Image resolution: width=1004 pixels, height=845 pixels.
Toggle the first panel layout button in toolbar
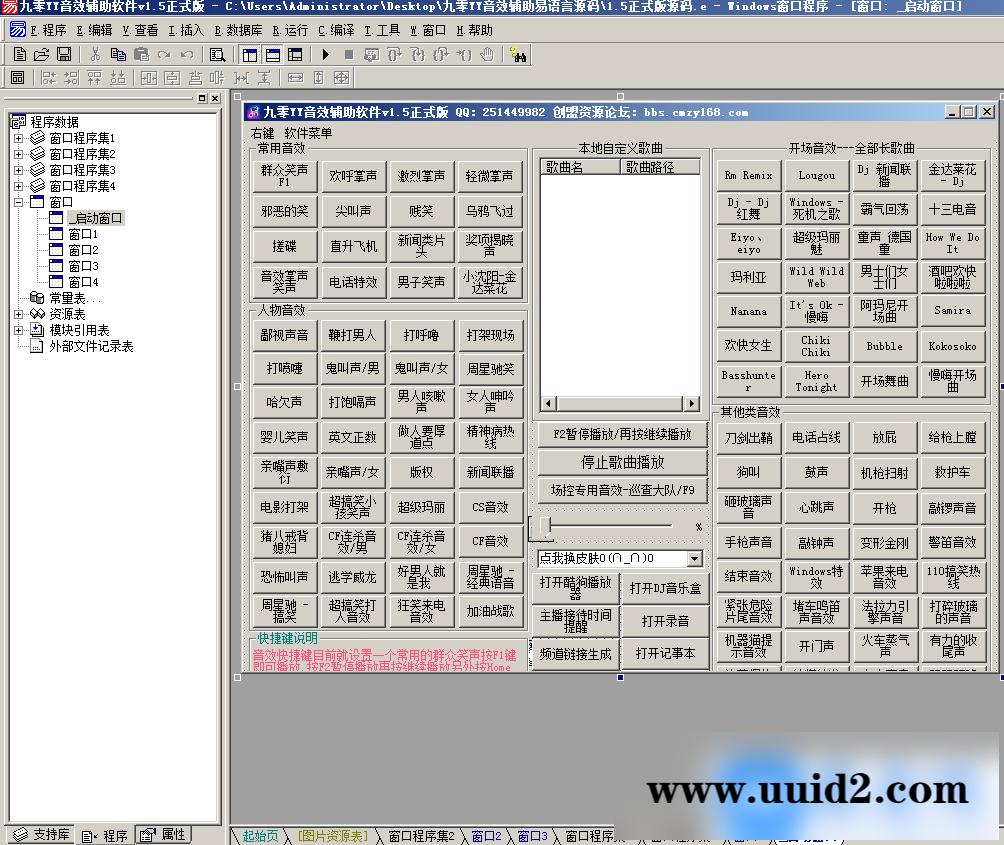pyautogui.click(x=249, y=54)
